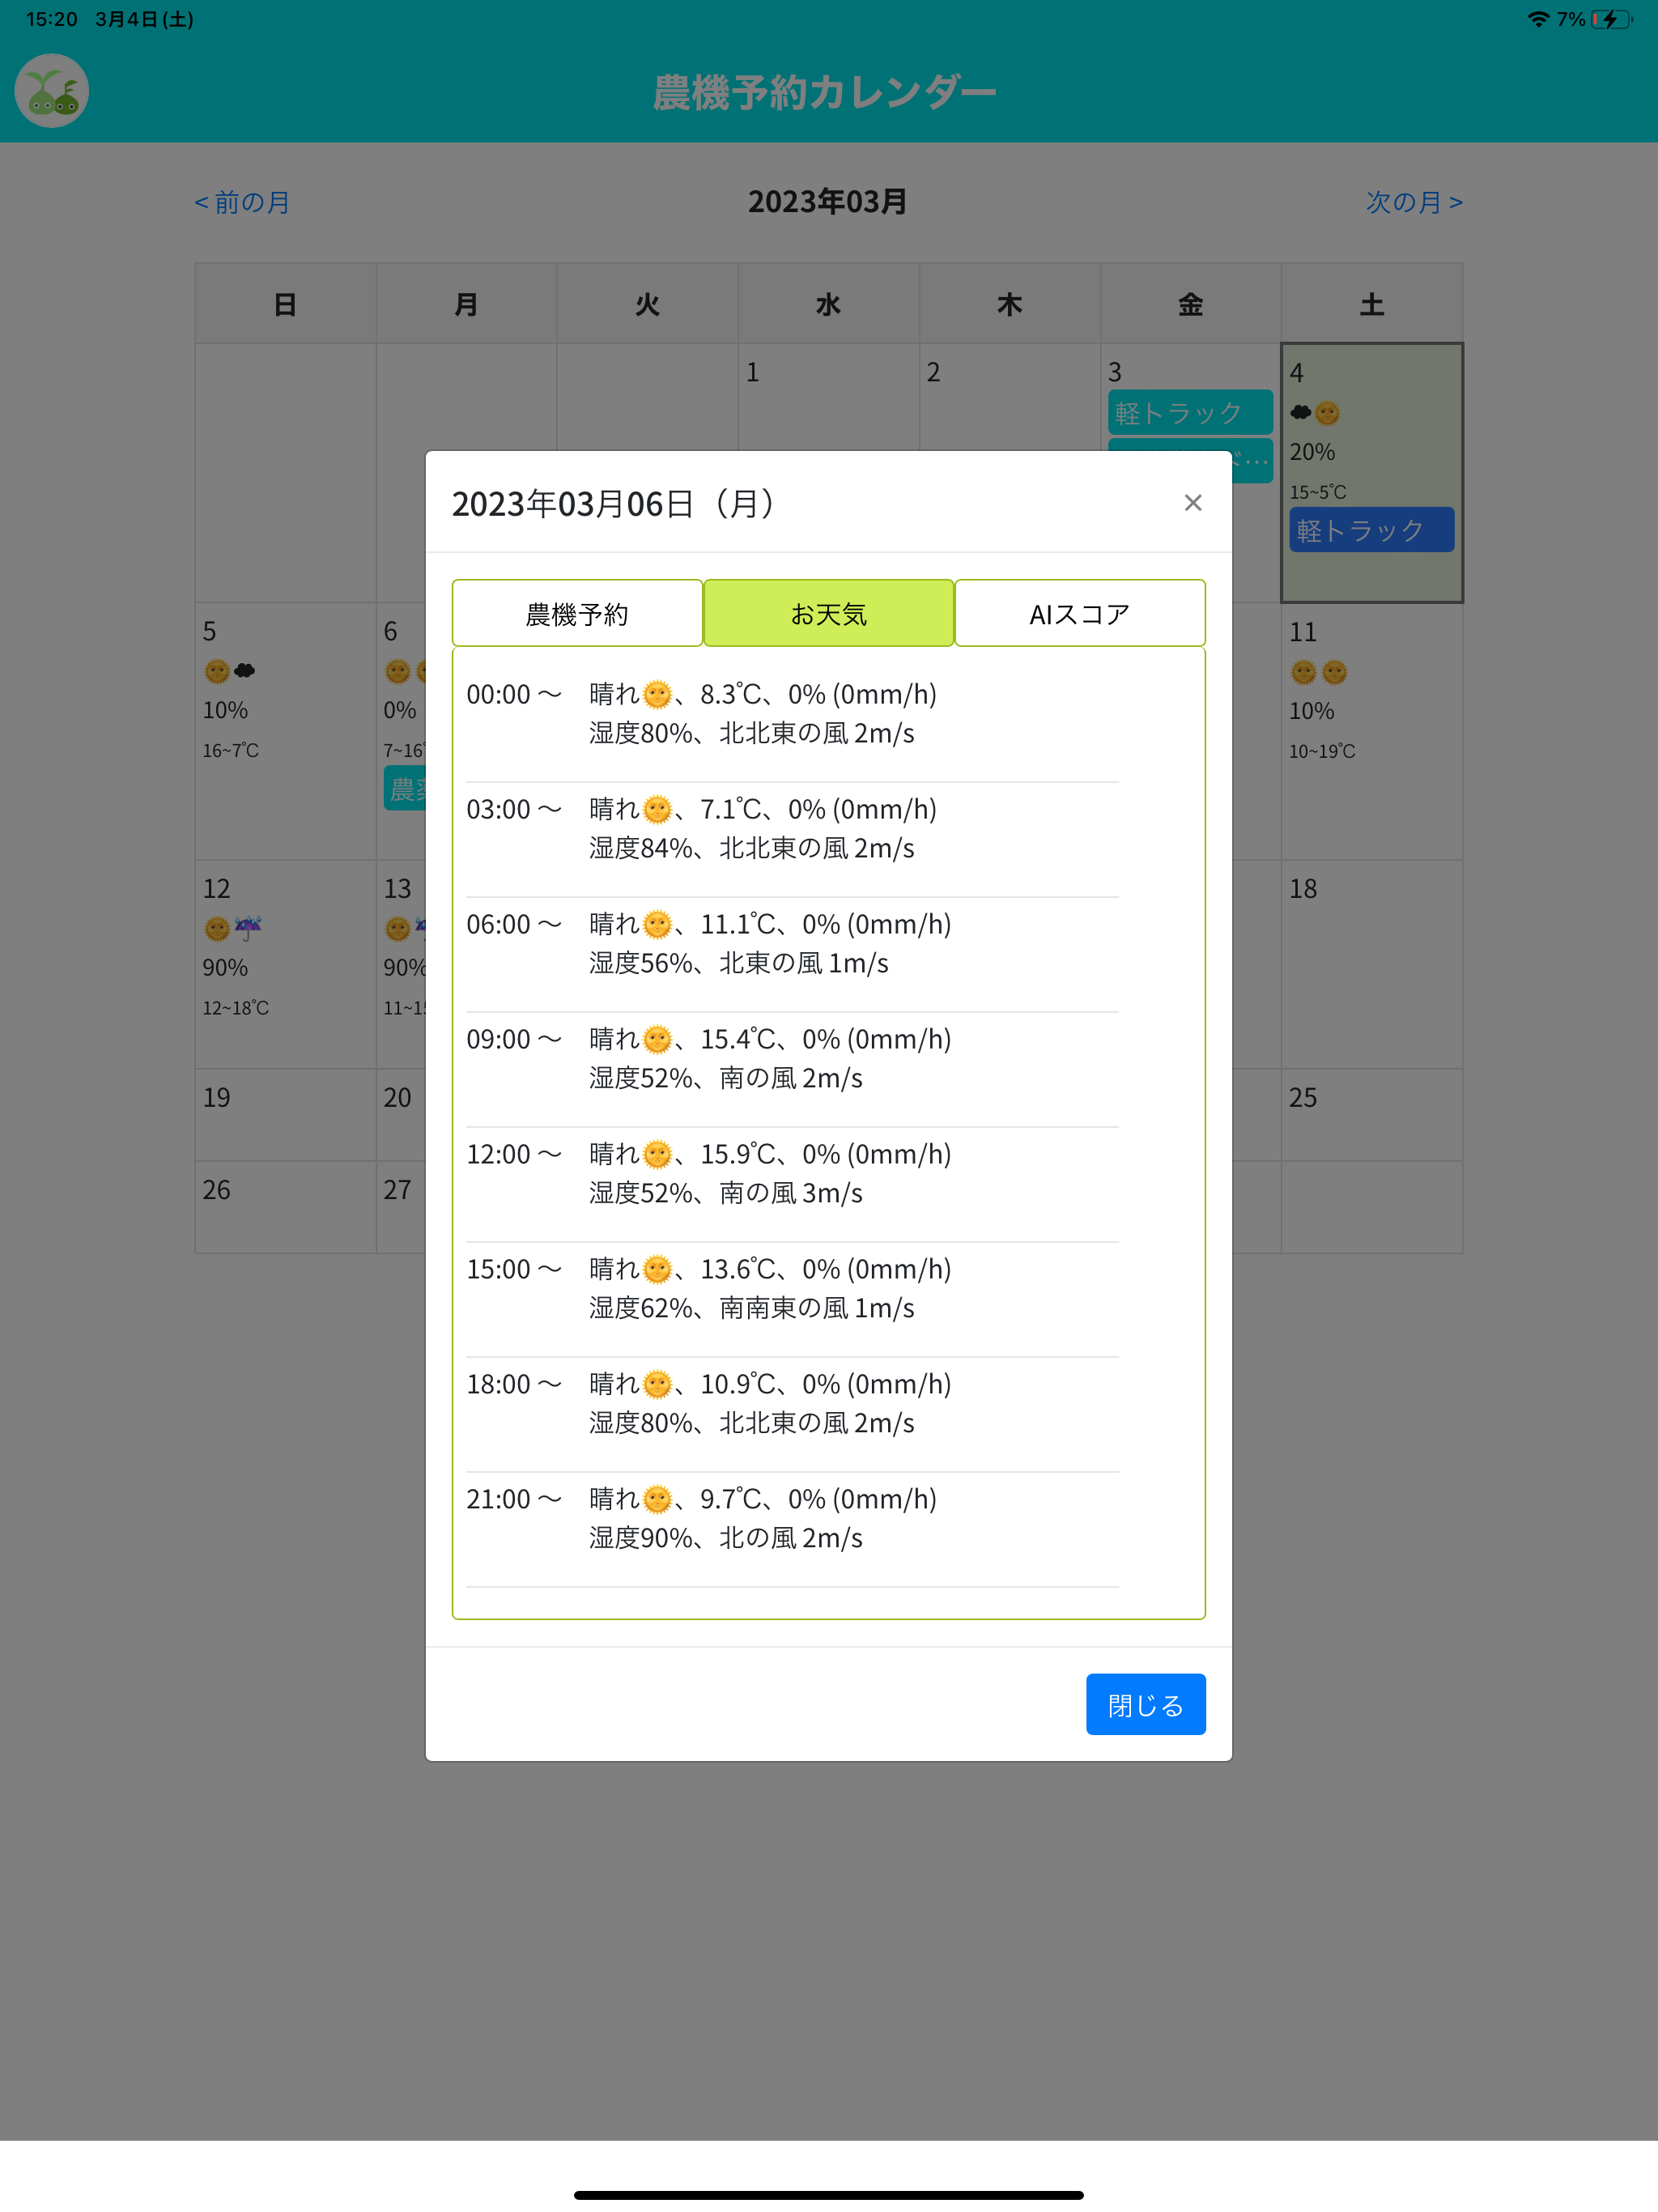
Task: Select the お天気 tab
Action: pyautogui.click(x=828, y=614)
